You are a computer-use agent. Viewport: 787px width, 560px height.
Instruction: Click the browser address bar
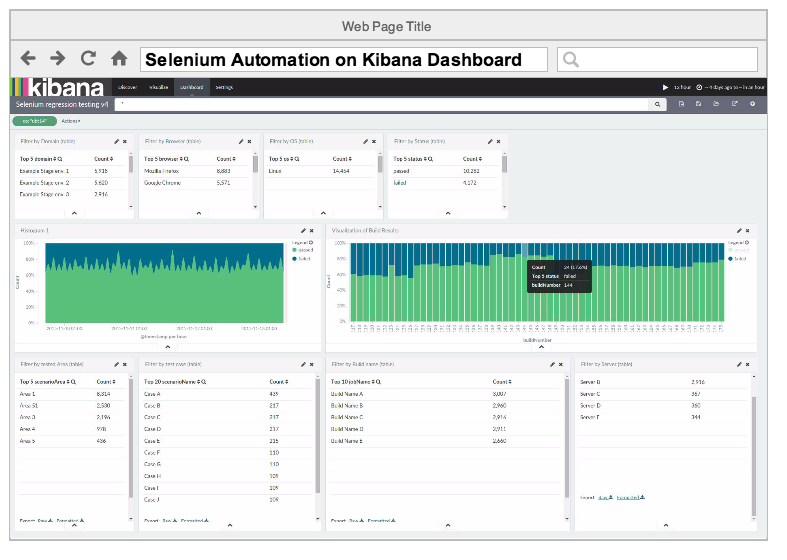point(344,60)
